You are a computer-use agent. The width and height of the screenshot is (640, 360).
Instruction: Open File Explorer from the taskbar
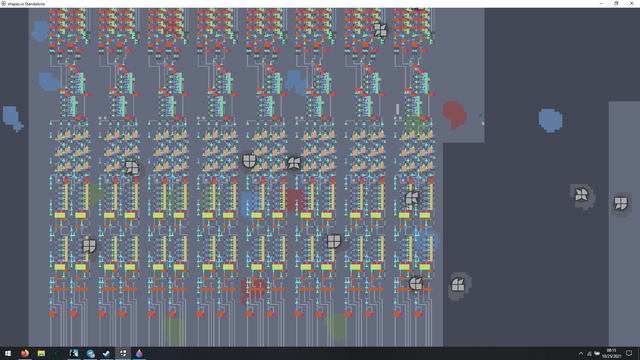coord(41,353)
